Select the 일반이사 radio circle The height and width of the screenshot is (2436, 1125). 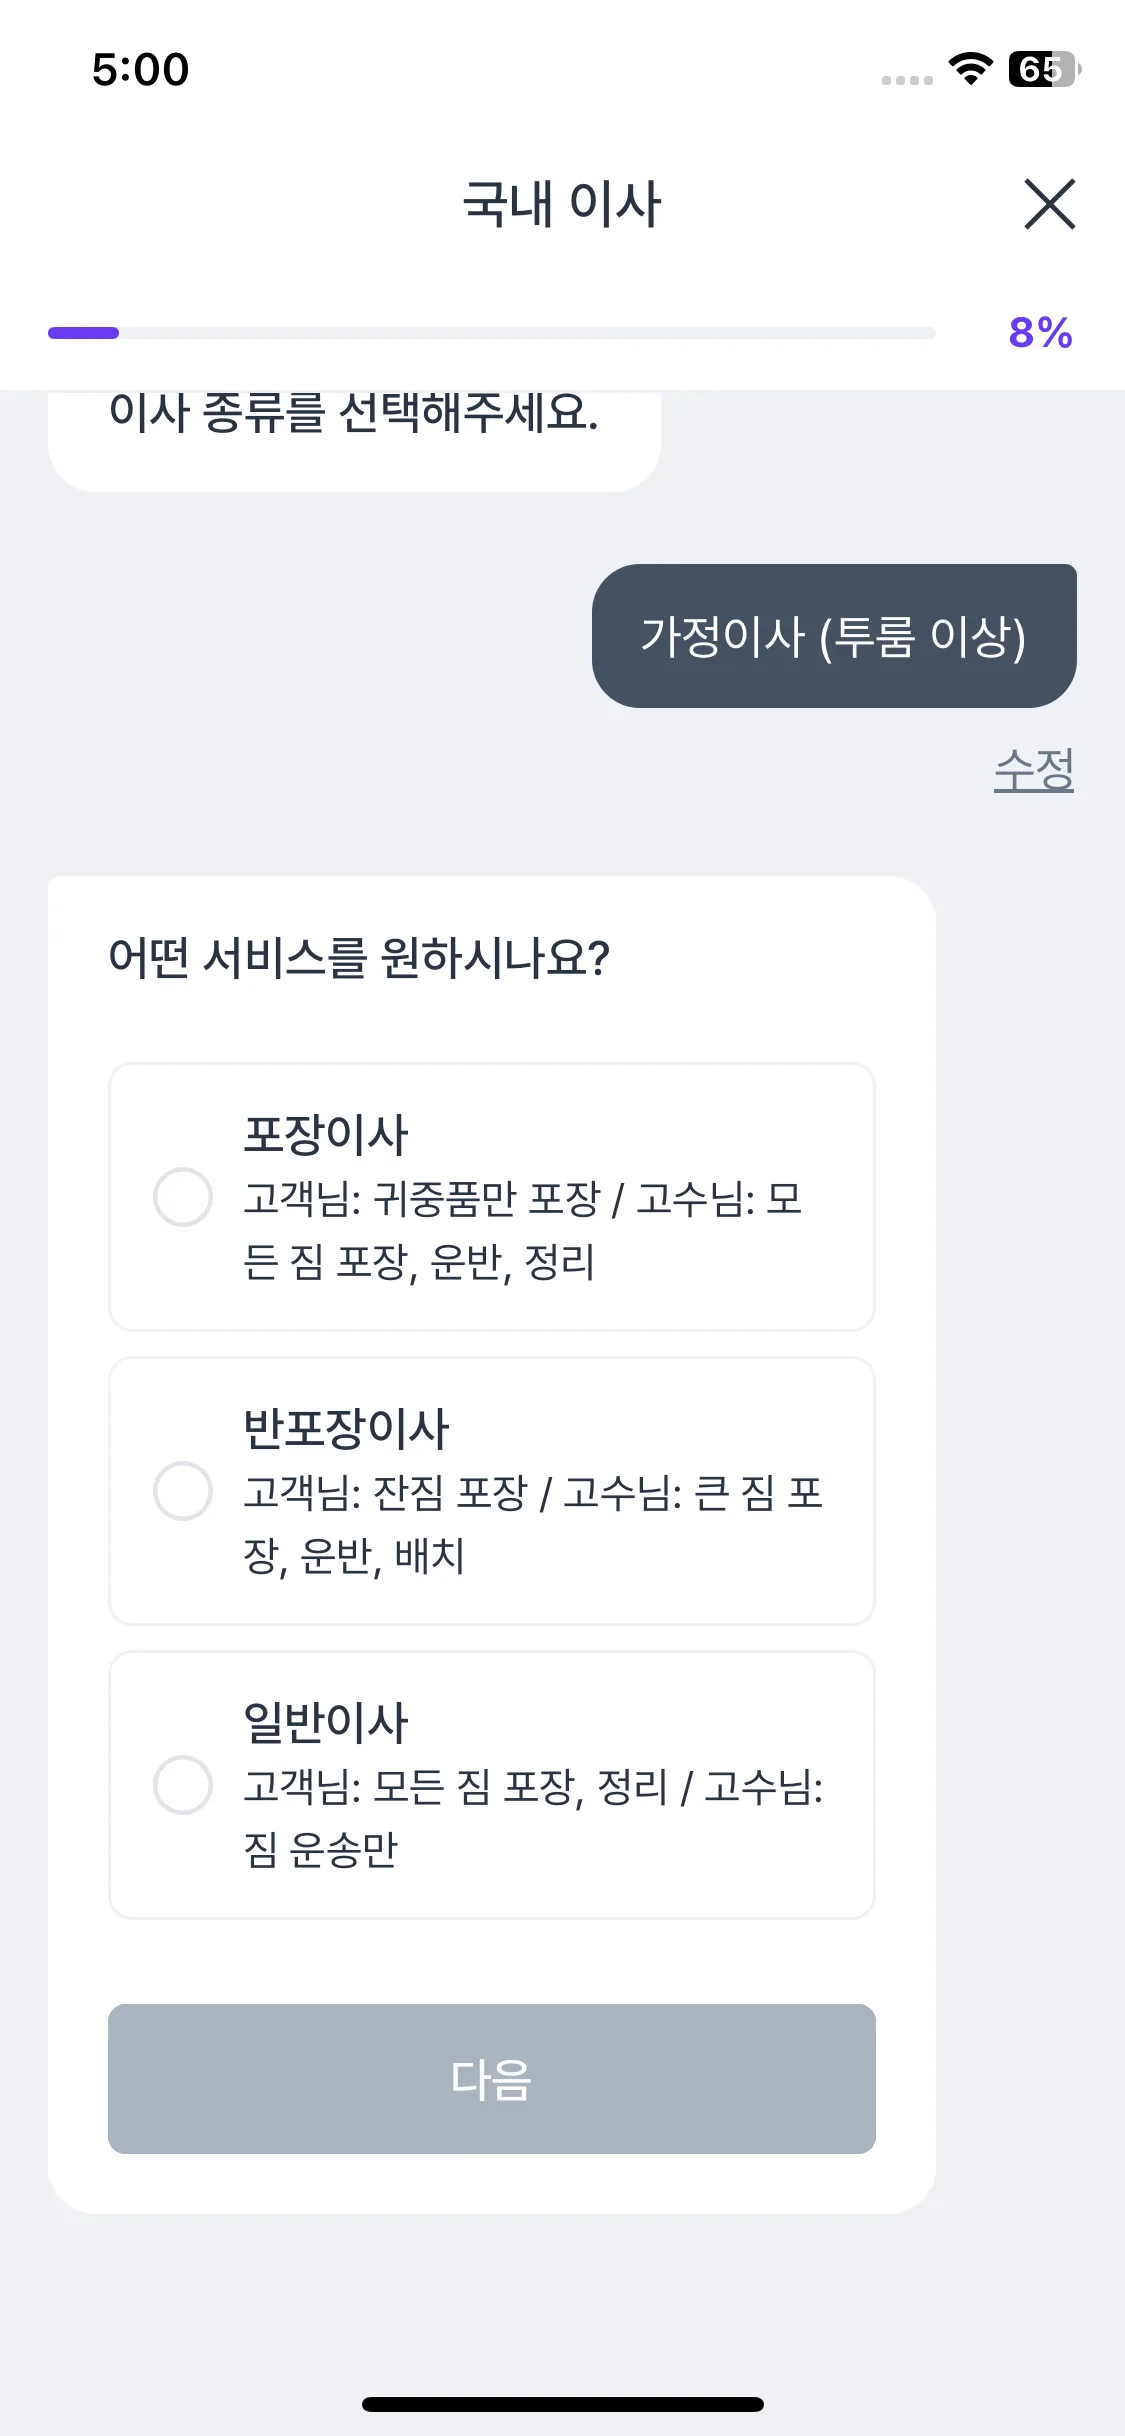[183, 1785]
